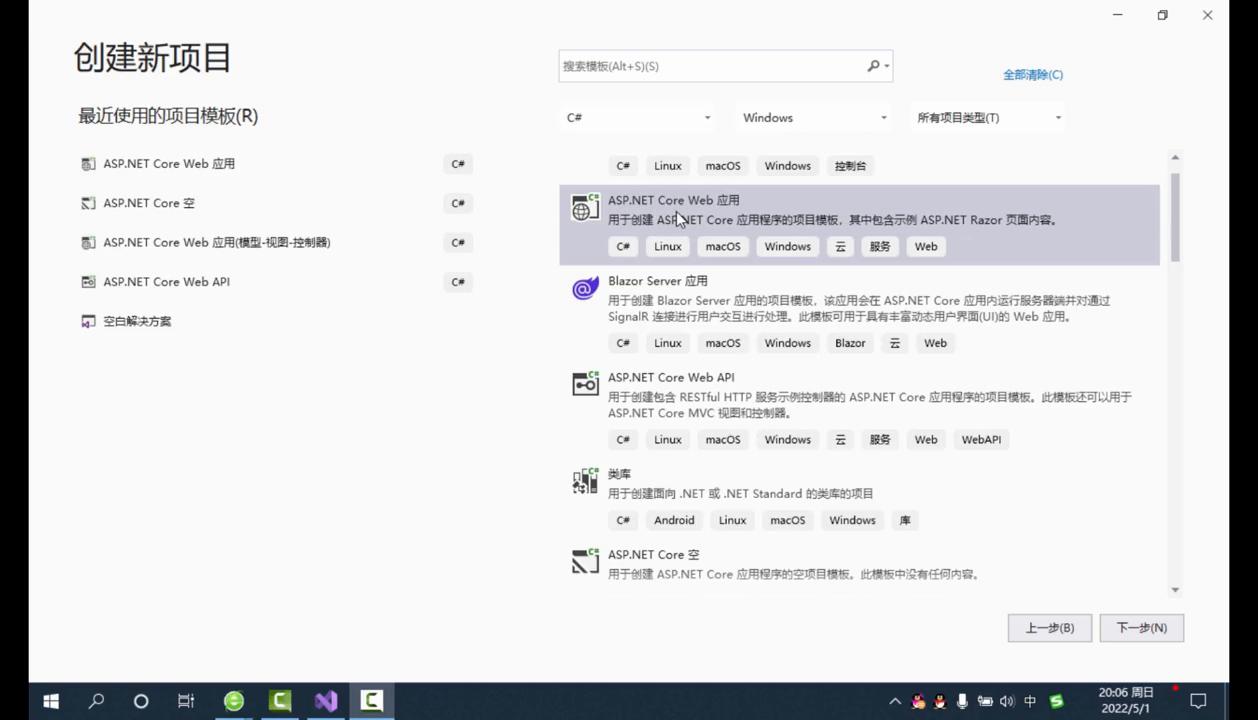This screenshot has height=720, width=1258.
Task: Expand hidden tray icons chevron
Action: point(895,701)
